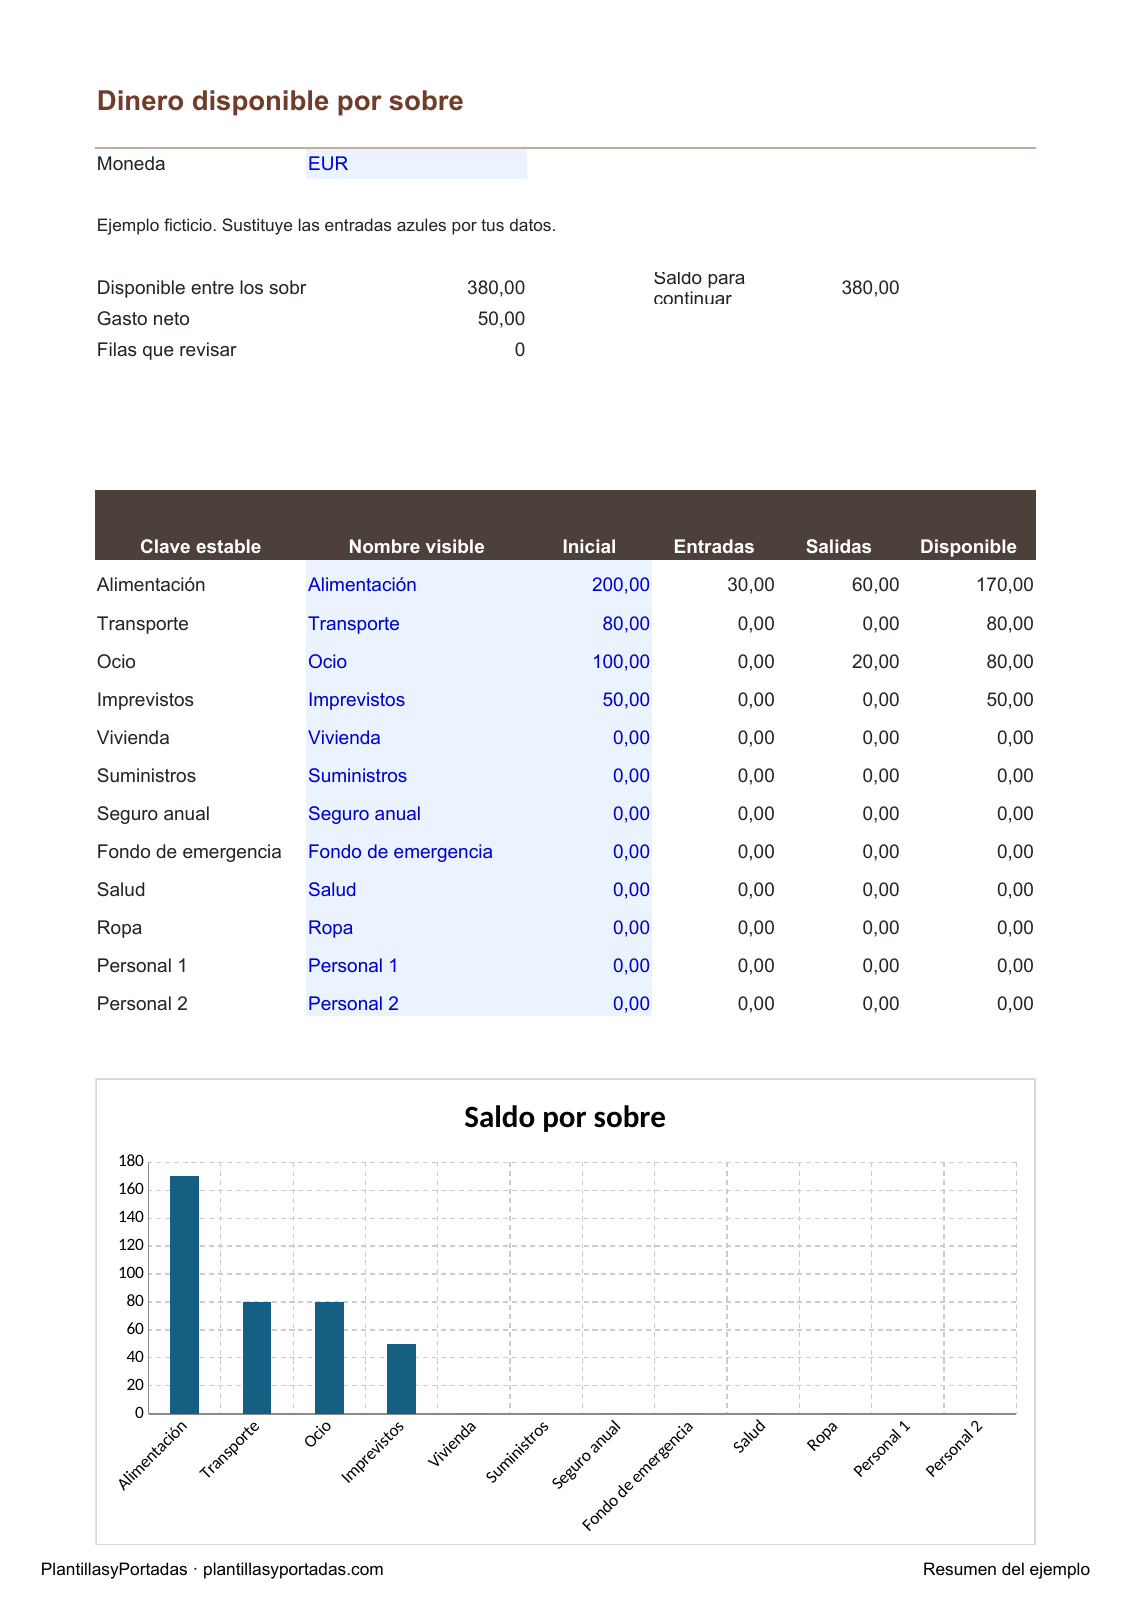Image resolution: width=1132 pixels, height=1600 pixels.
Task: Click the "Saldo para continuar" label
Action: [x=699, y=288]
